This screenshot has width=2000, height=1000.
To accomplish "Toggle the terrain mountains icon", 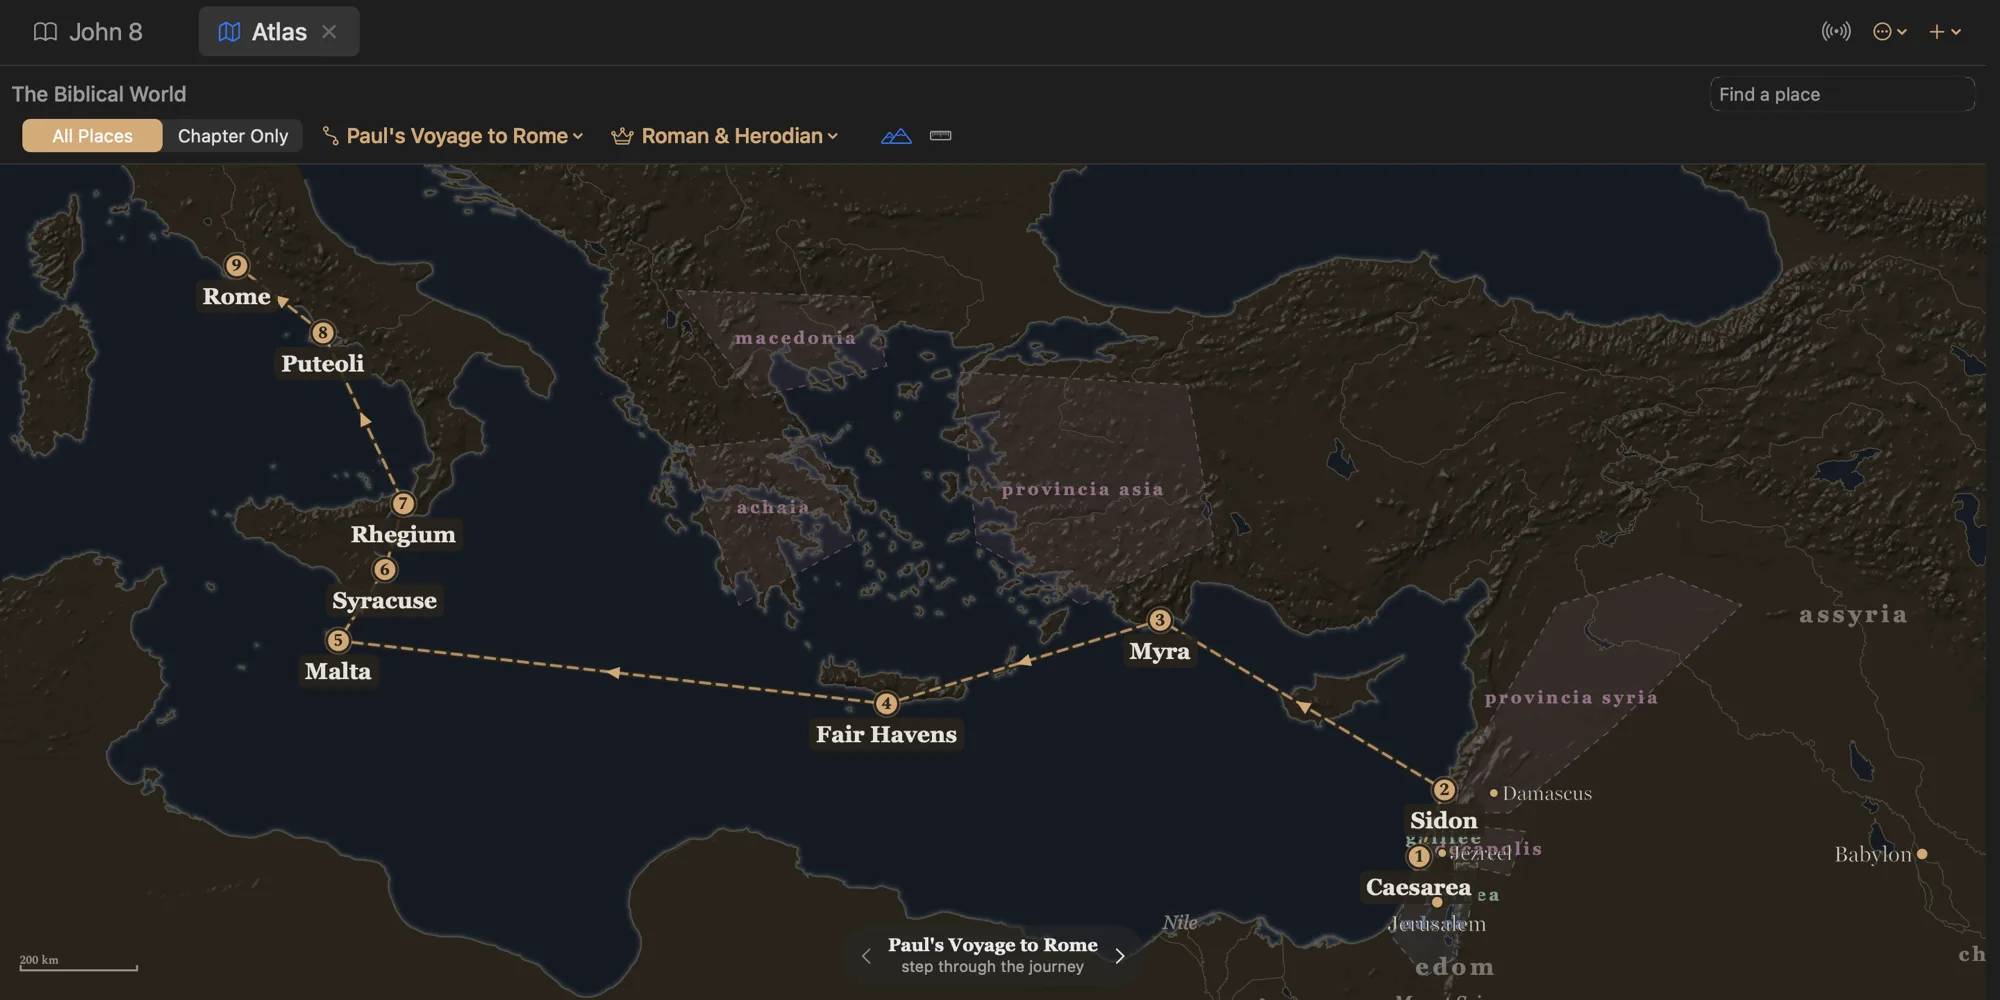I will click(896, 136).
